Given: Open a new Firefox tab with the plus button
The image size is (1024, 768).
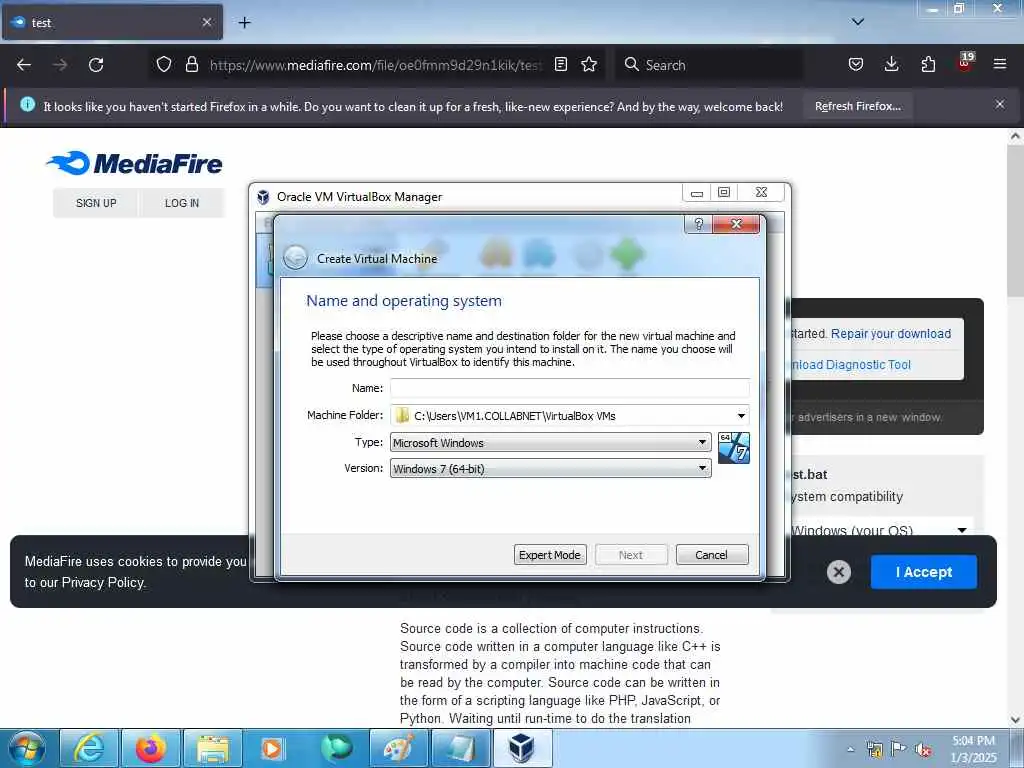Looking at the screenshot, I should click(244, 23).
